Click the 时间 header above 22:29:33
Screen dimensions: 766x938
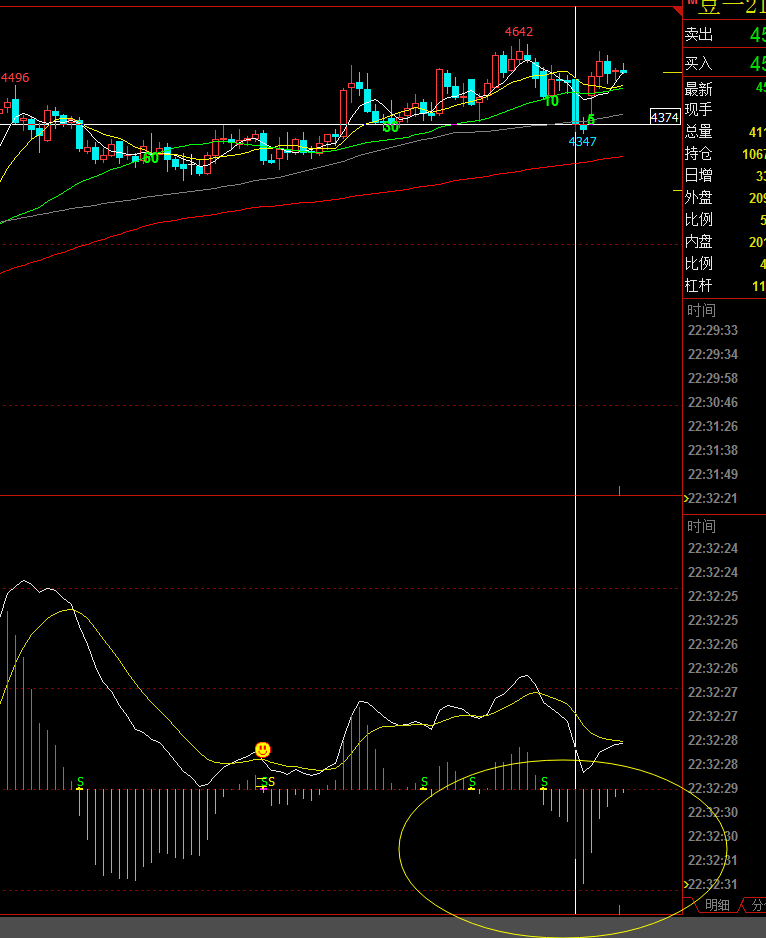701,311
